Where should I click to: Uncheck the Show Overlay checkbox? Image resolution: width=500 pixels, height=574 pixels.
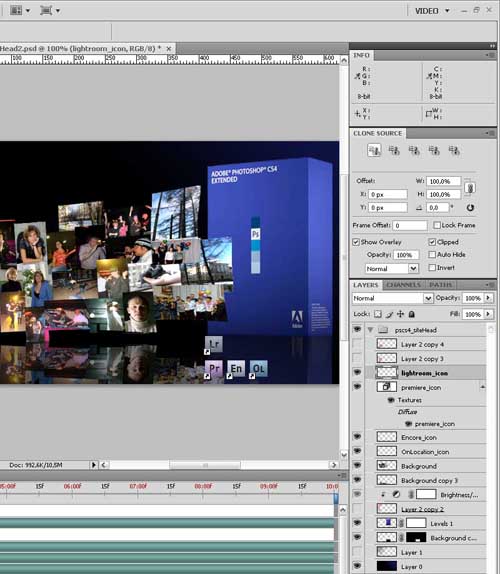coord(356,242)
